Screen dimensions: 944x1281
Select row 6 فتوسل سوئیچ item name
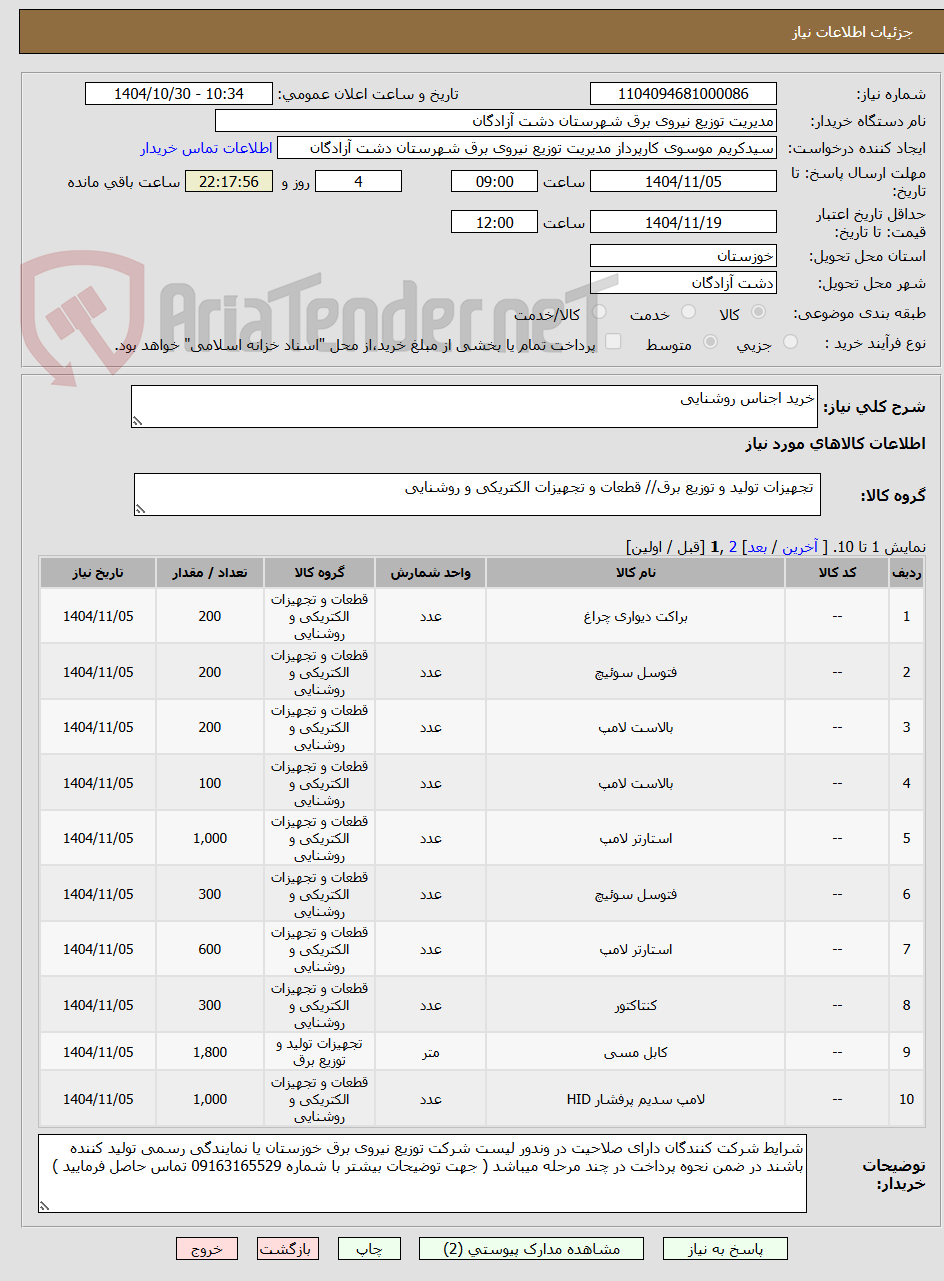(636, 894)
